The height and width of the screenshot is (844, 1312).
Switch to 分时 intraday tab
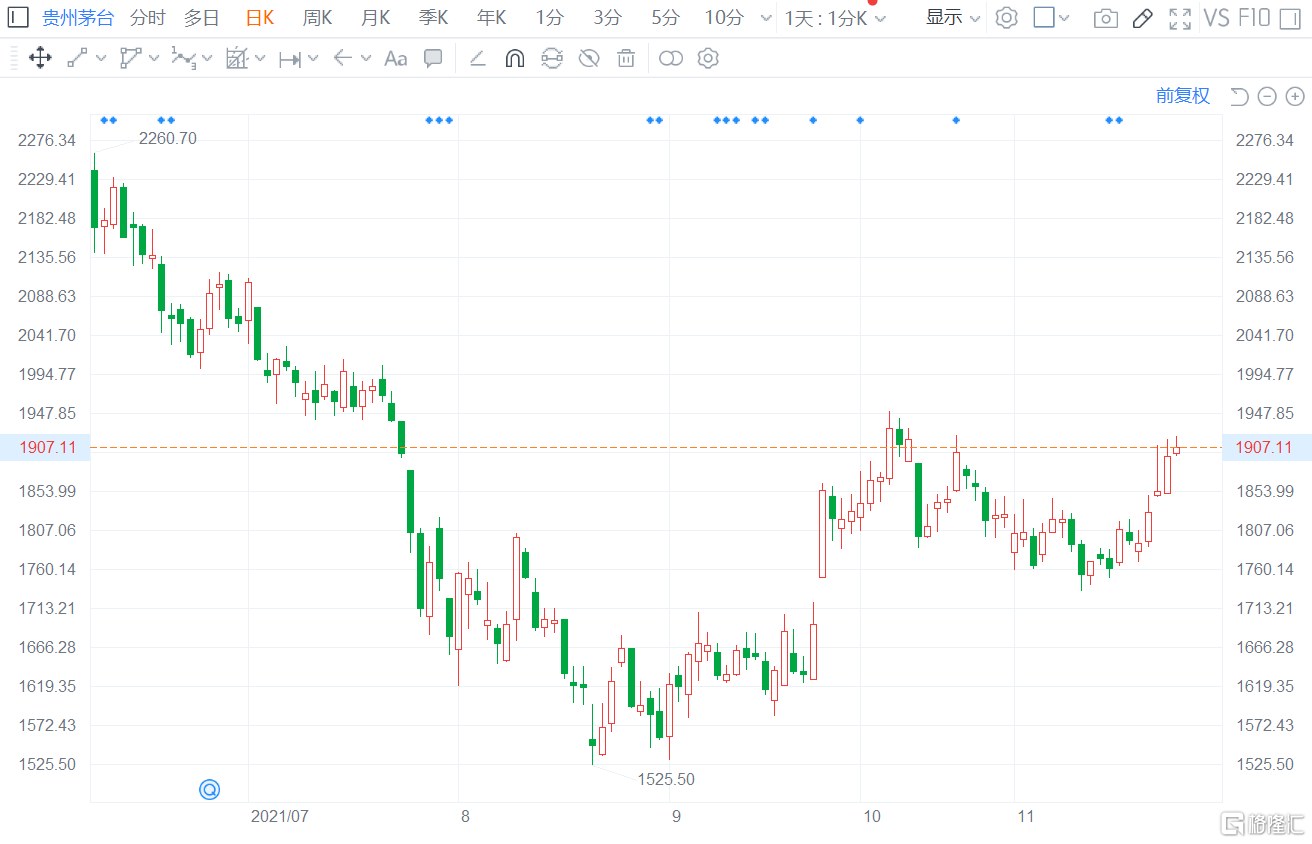148,17
